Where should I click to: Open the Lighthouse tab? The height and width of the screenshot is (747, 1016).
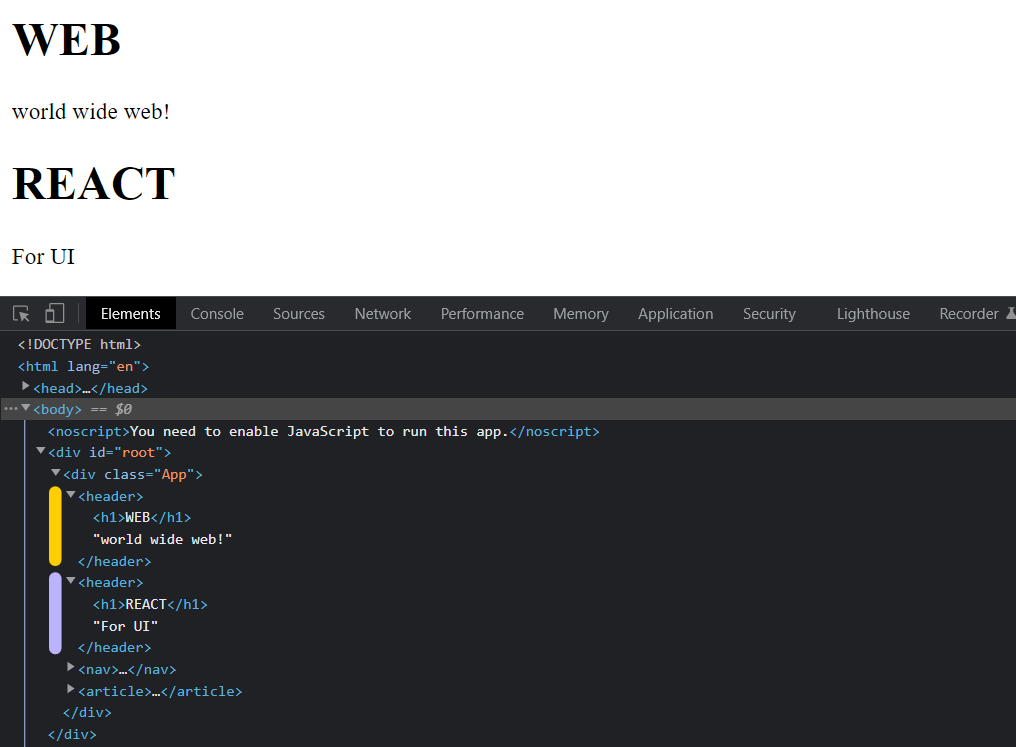pos(873,314)
